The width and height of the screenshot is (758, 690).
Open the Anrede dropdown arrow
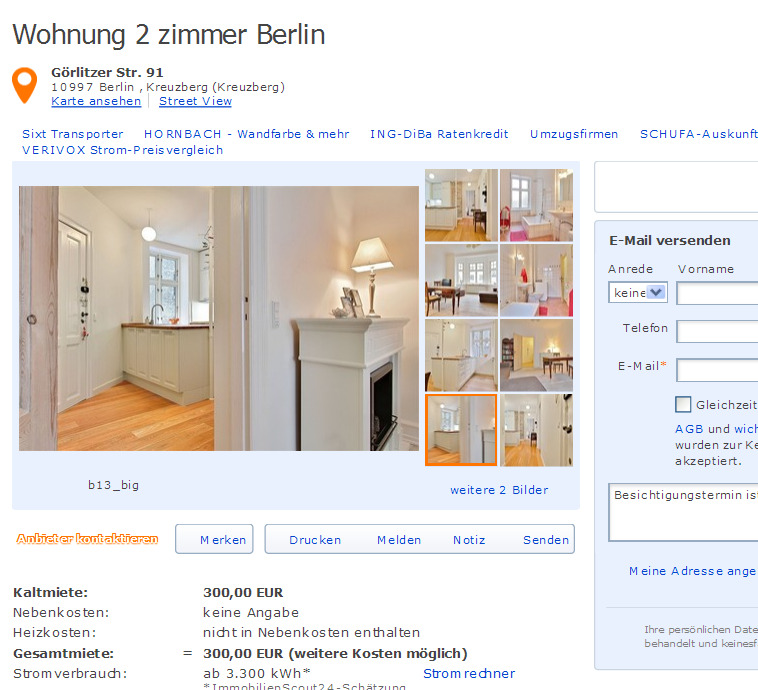pyautogui.click(x=656, y=293)
